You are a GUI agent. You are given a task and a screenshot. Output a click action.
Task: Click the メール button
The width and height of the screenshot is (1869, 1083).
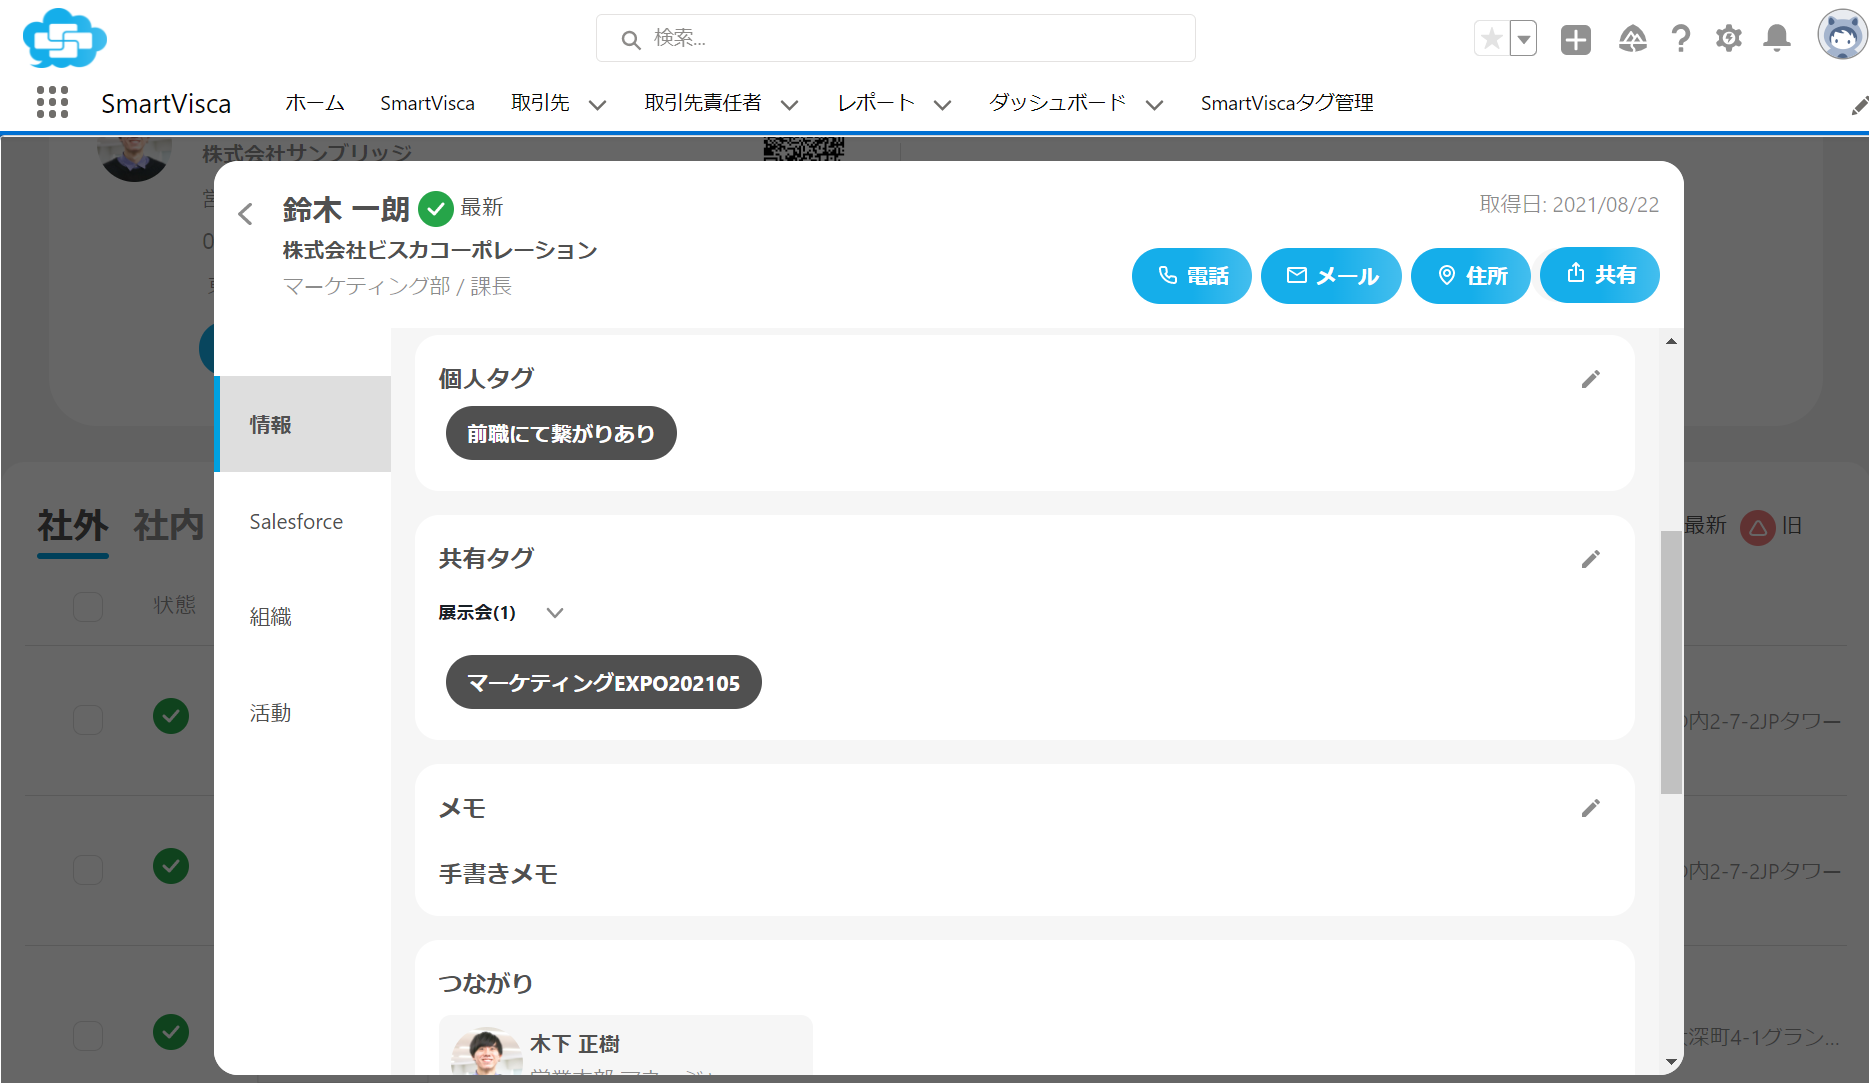tap(1331, 276)
